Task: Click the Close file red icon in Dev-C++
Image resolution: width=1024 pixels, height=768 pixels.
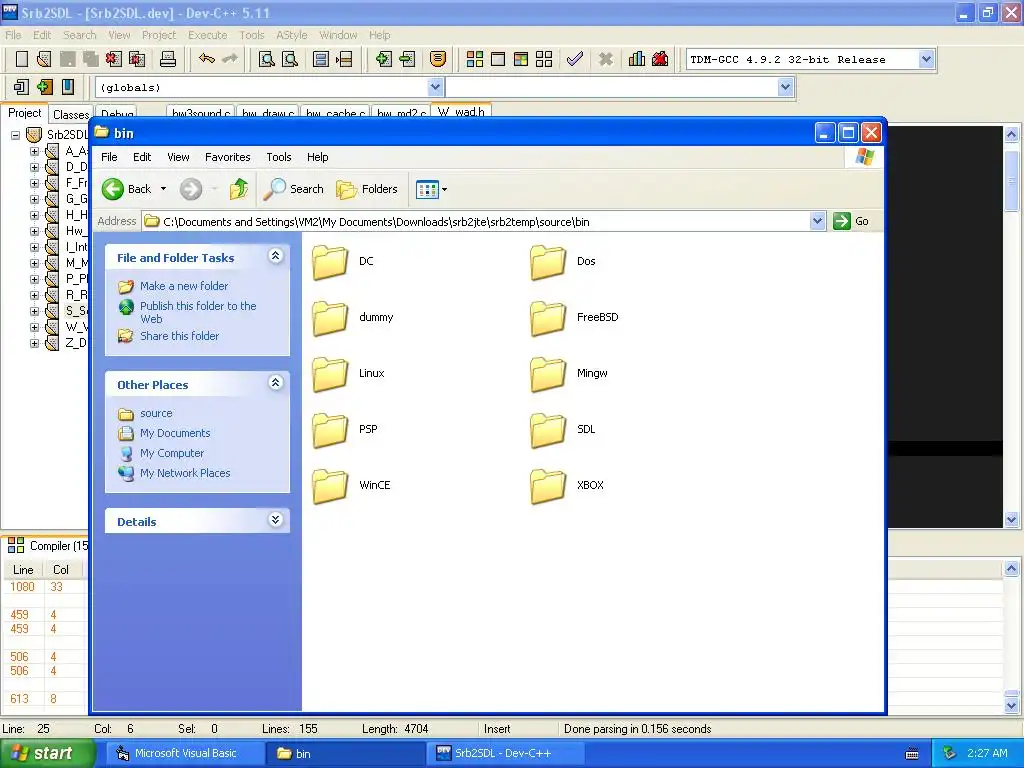Action: tap(114, 59)
